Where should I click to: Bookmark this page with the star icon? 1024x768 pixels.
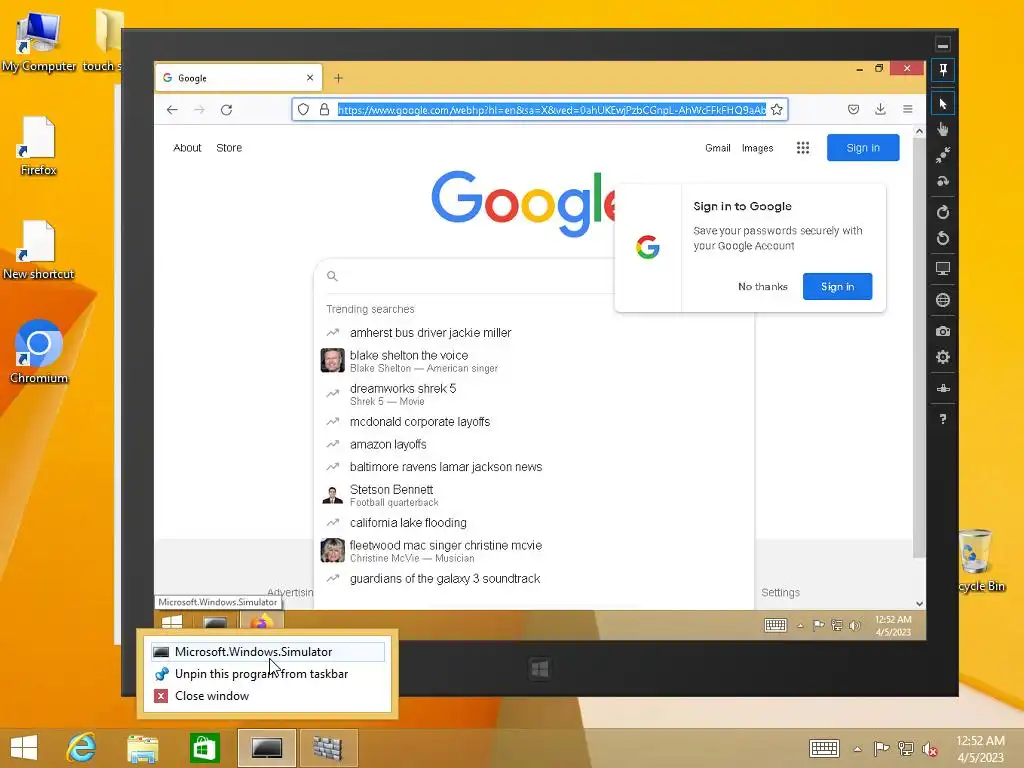(776, 110)
